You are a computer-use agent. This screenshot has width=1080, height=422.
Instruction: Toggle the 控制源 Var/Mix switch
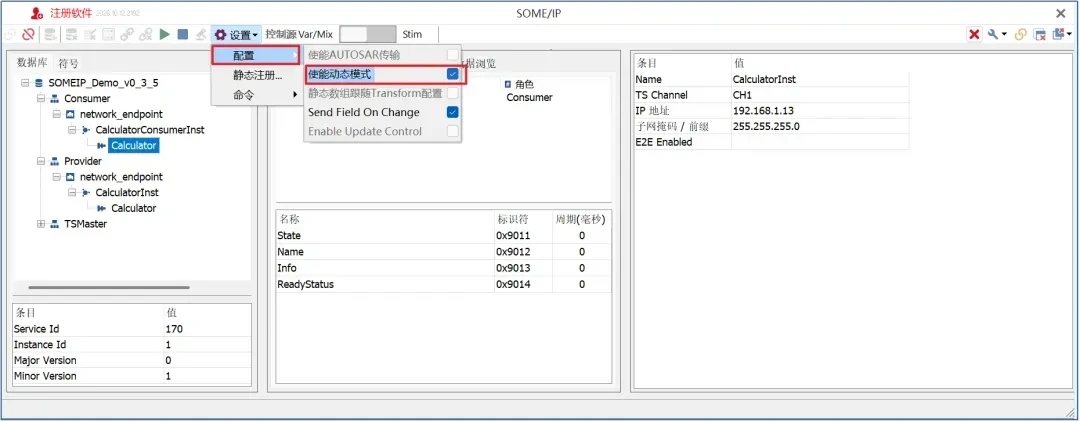tap(368, 34)
